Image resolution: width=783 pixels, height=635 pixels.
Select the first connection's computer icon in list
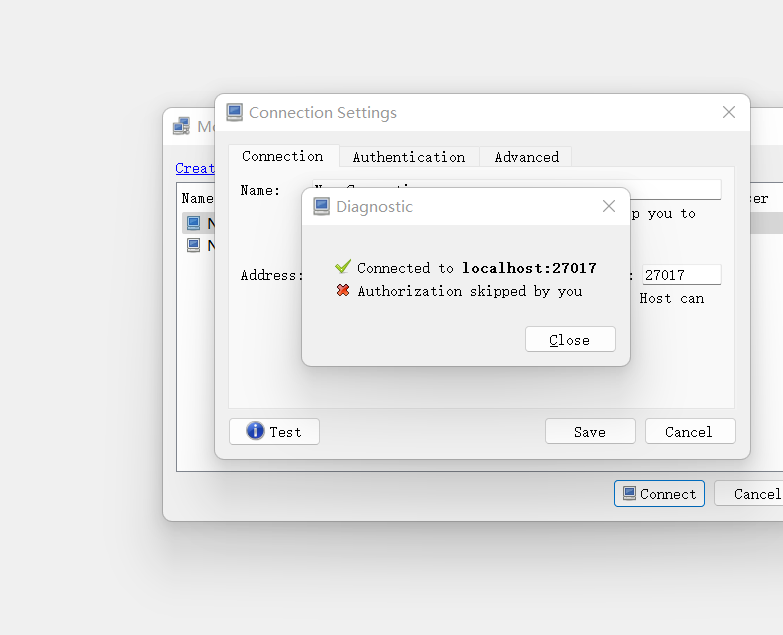(194, 223)
